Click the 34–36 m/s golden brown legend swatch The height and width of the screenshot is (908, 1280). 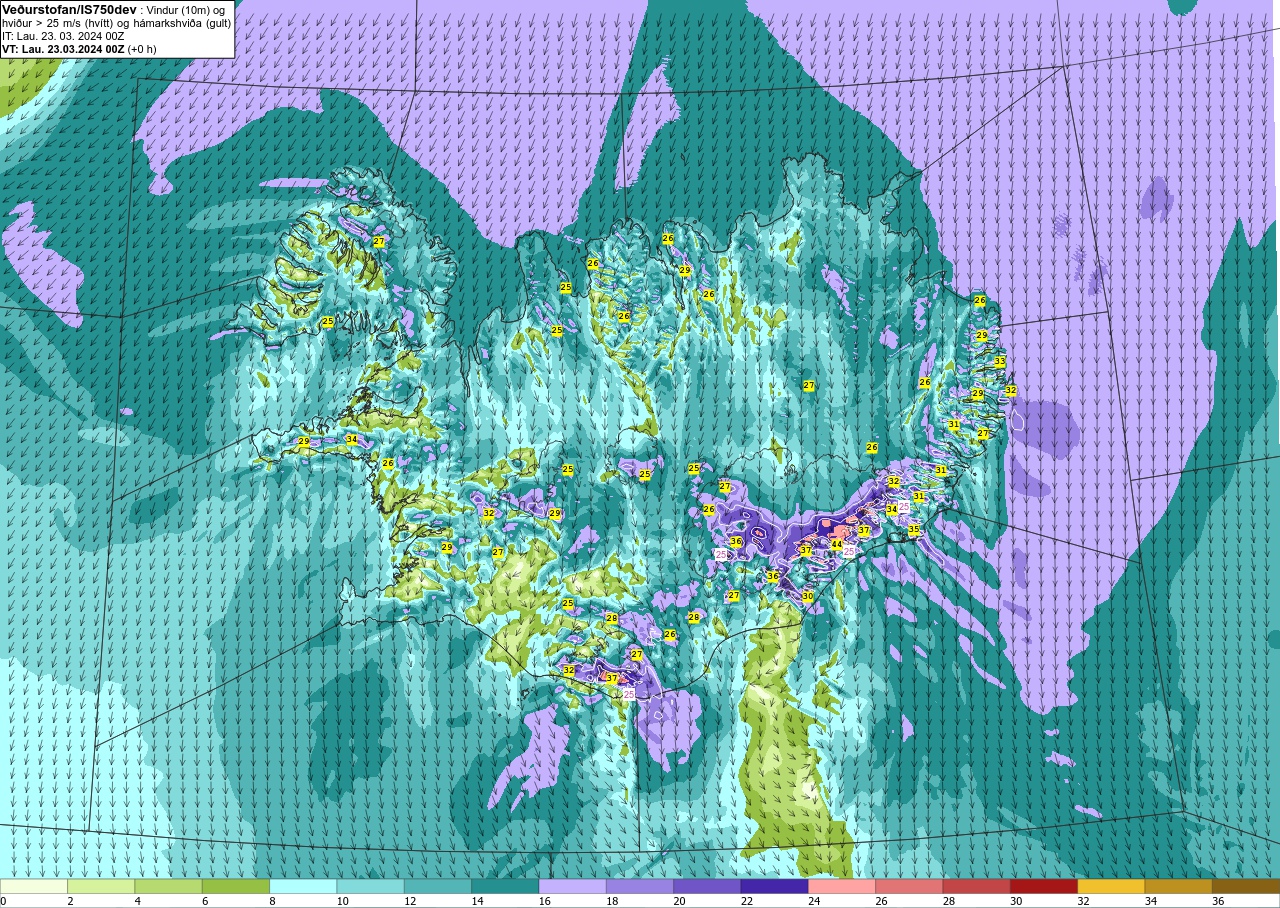[x=1178, y=886]
